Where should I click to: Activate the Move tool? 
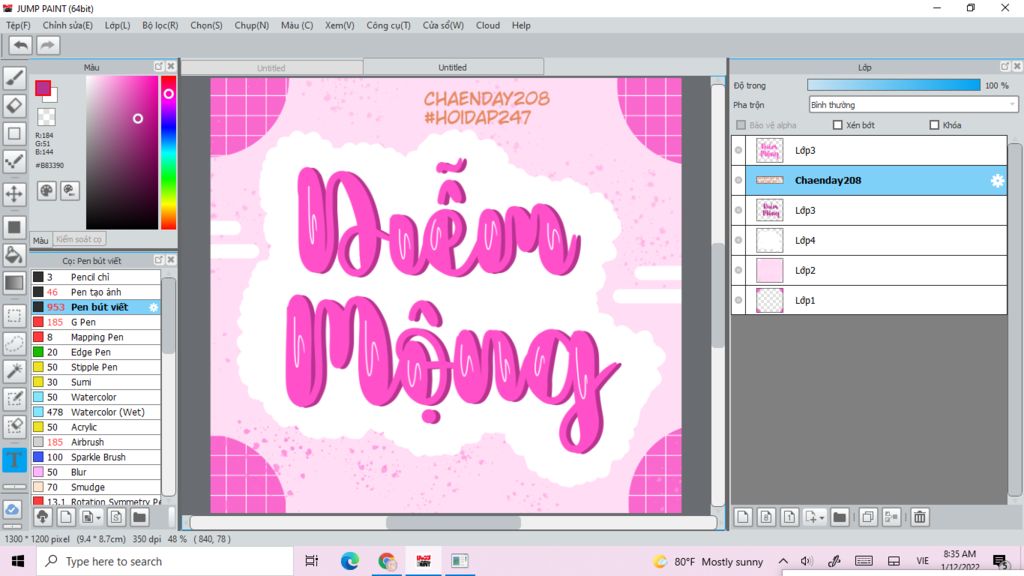point(14,194)
